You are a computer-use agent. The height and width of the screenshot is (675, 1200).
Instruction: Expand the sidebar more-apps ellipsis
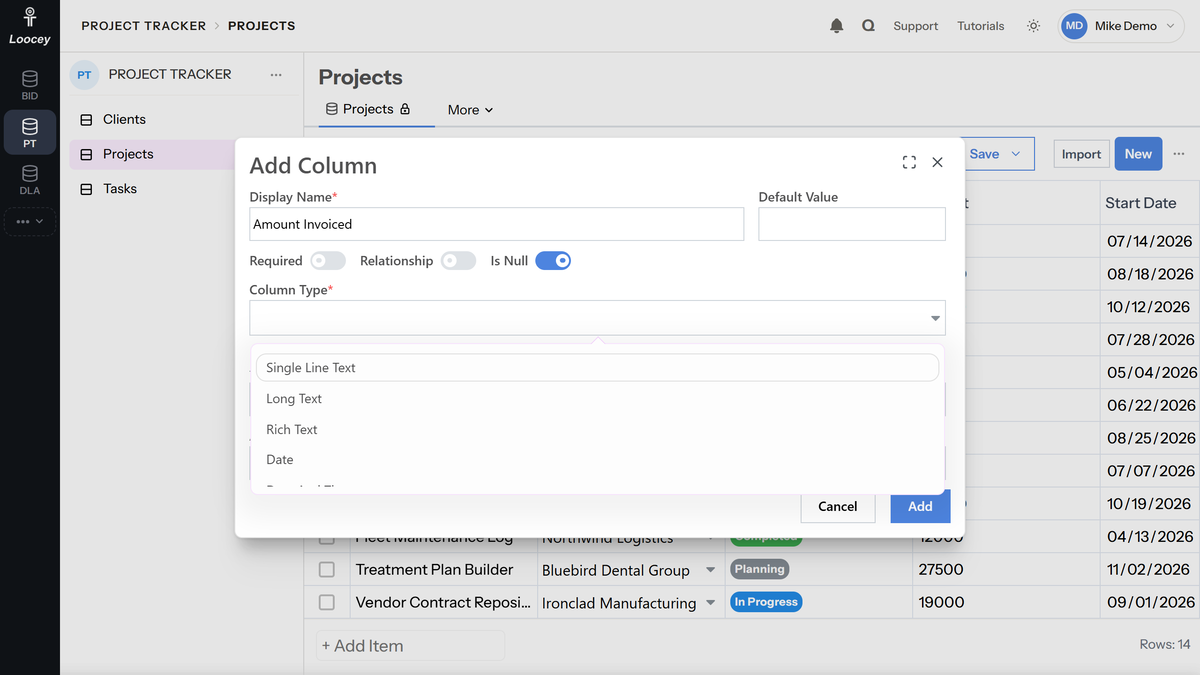pos(30,221)
